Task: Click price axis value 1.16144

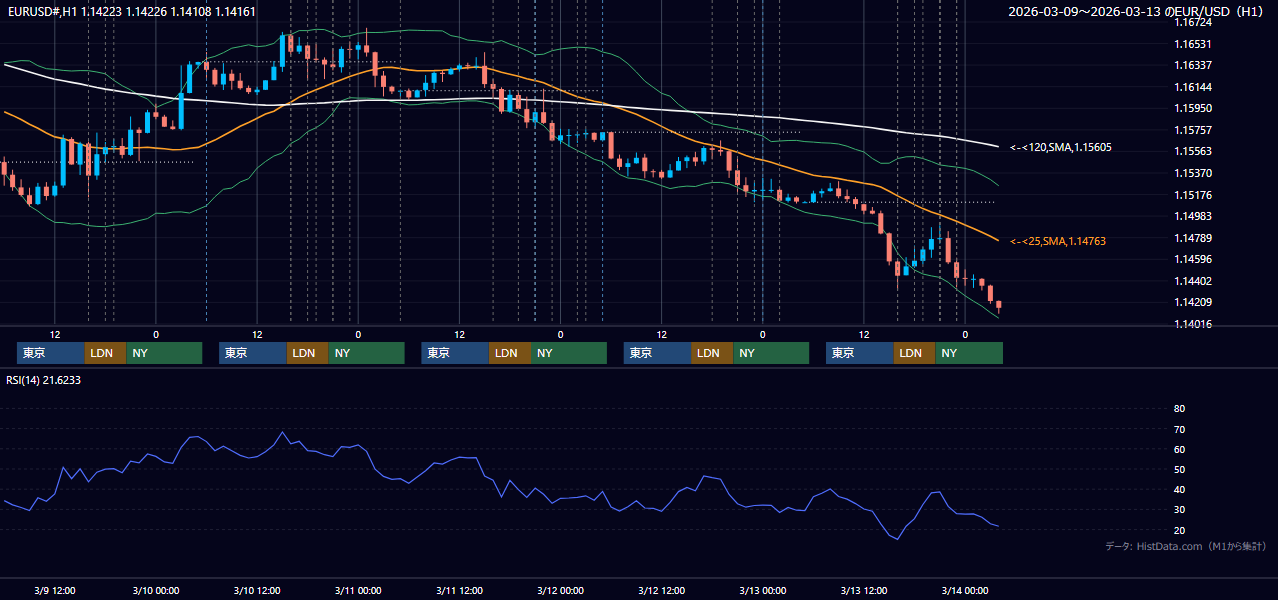Action: pyautogui.click(x=1192, y=87)
